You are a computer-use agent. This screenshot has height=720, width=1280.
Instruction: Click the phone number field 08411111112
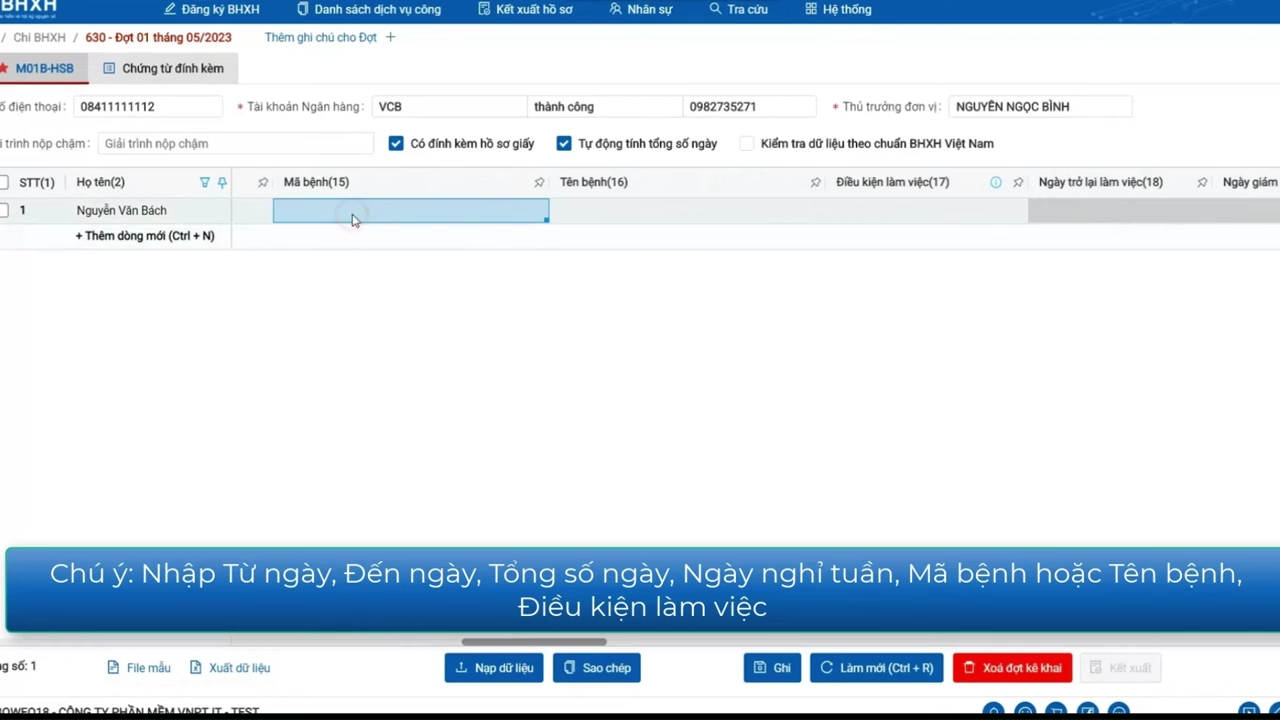pyautogui.click(x=148, y=106)
